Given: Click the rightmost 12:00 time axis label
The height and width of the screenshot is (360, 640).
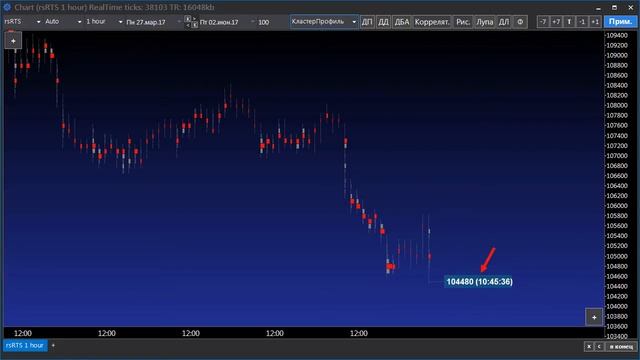Looking at the screenshot, I should pos(359,333).
